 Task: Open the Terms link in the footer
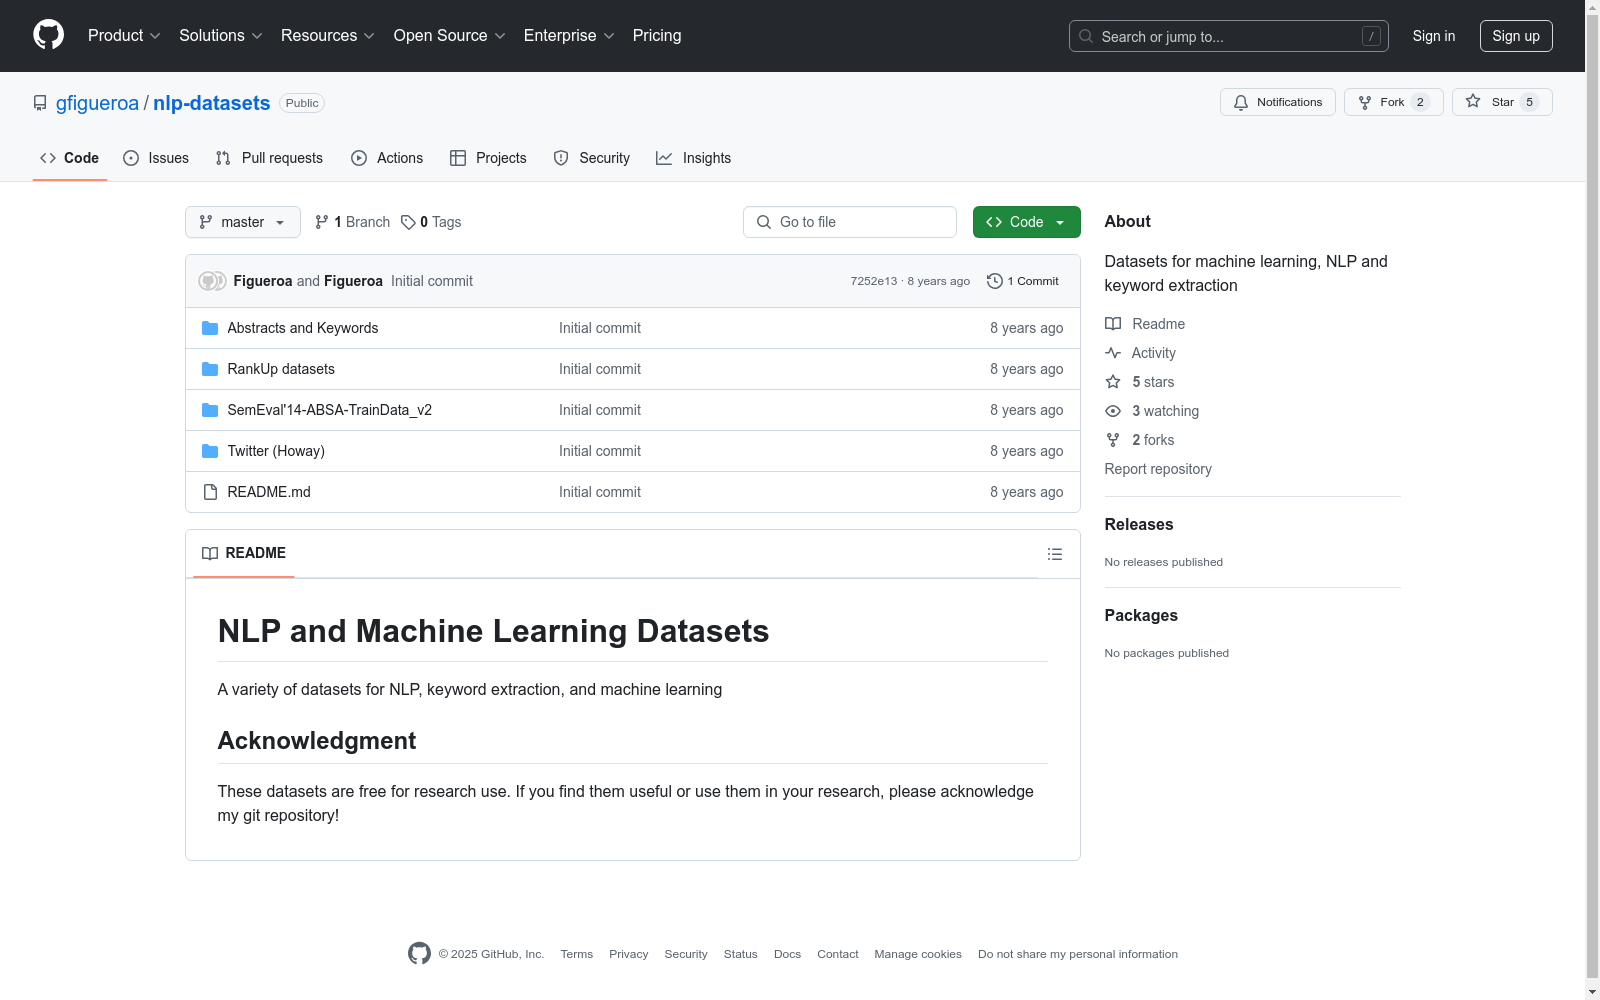coord(577,954)
